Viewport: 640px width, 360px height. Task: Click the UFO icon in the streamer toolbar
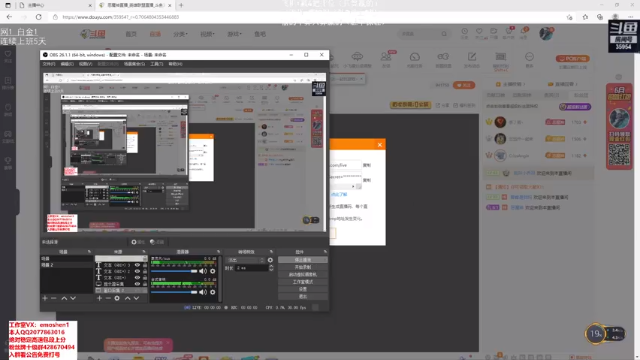pos(357,57)
